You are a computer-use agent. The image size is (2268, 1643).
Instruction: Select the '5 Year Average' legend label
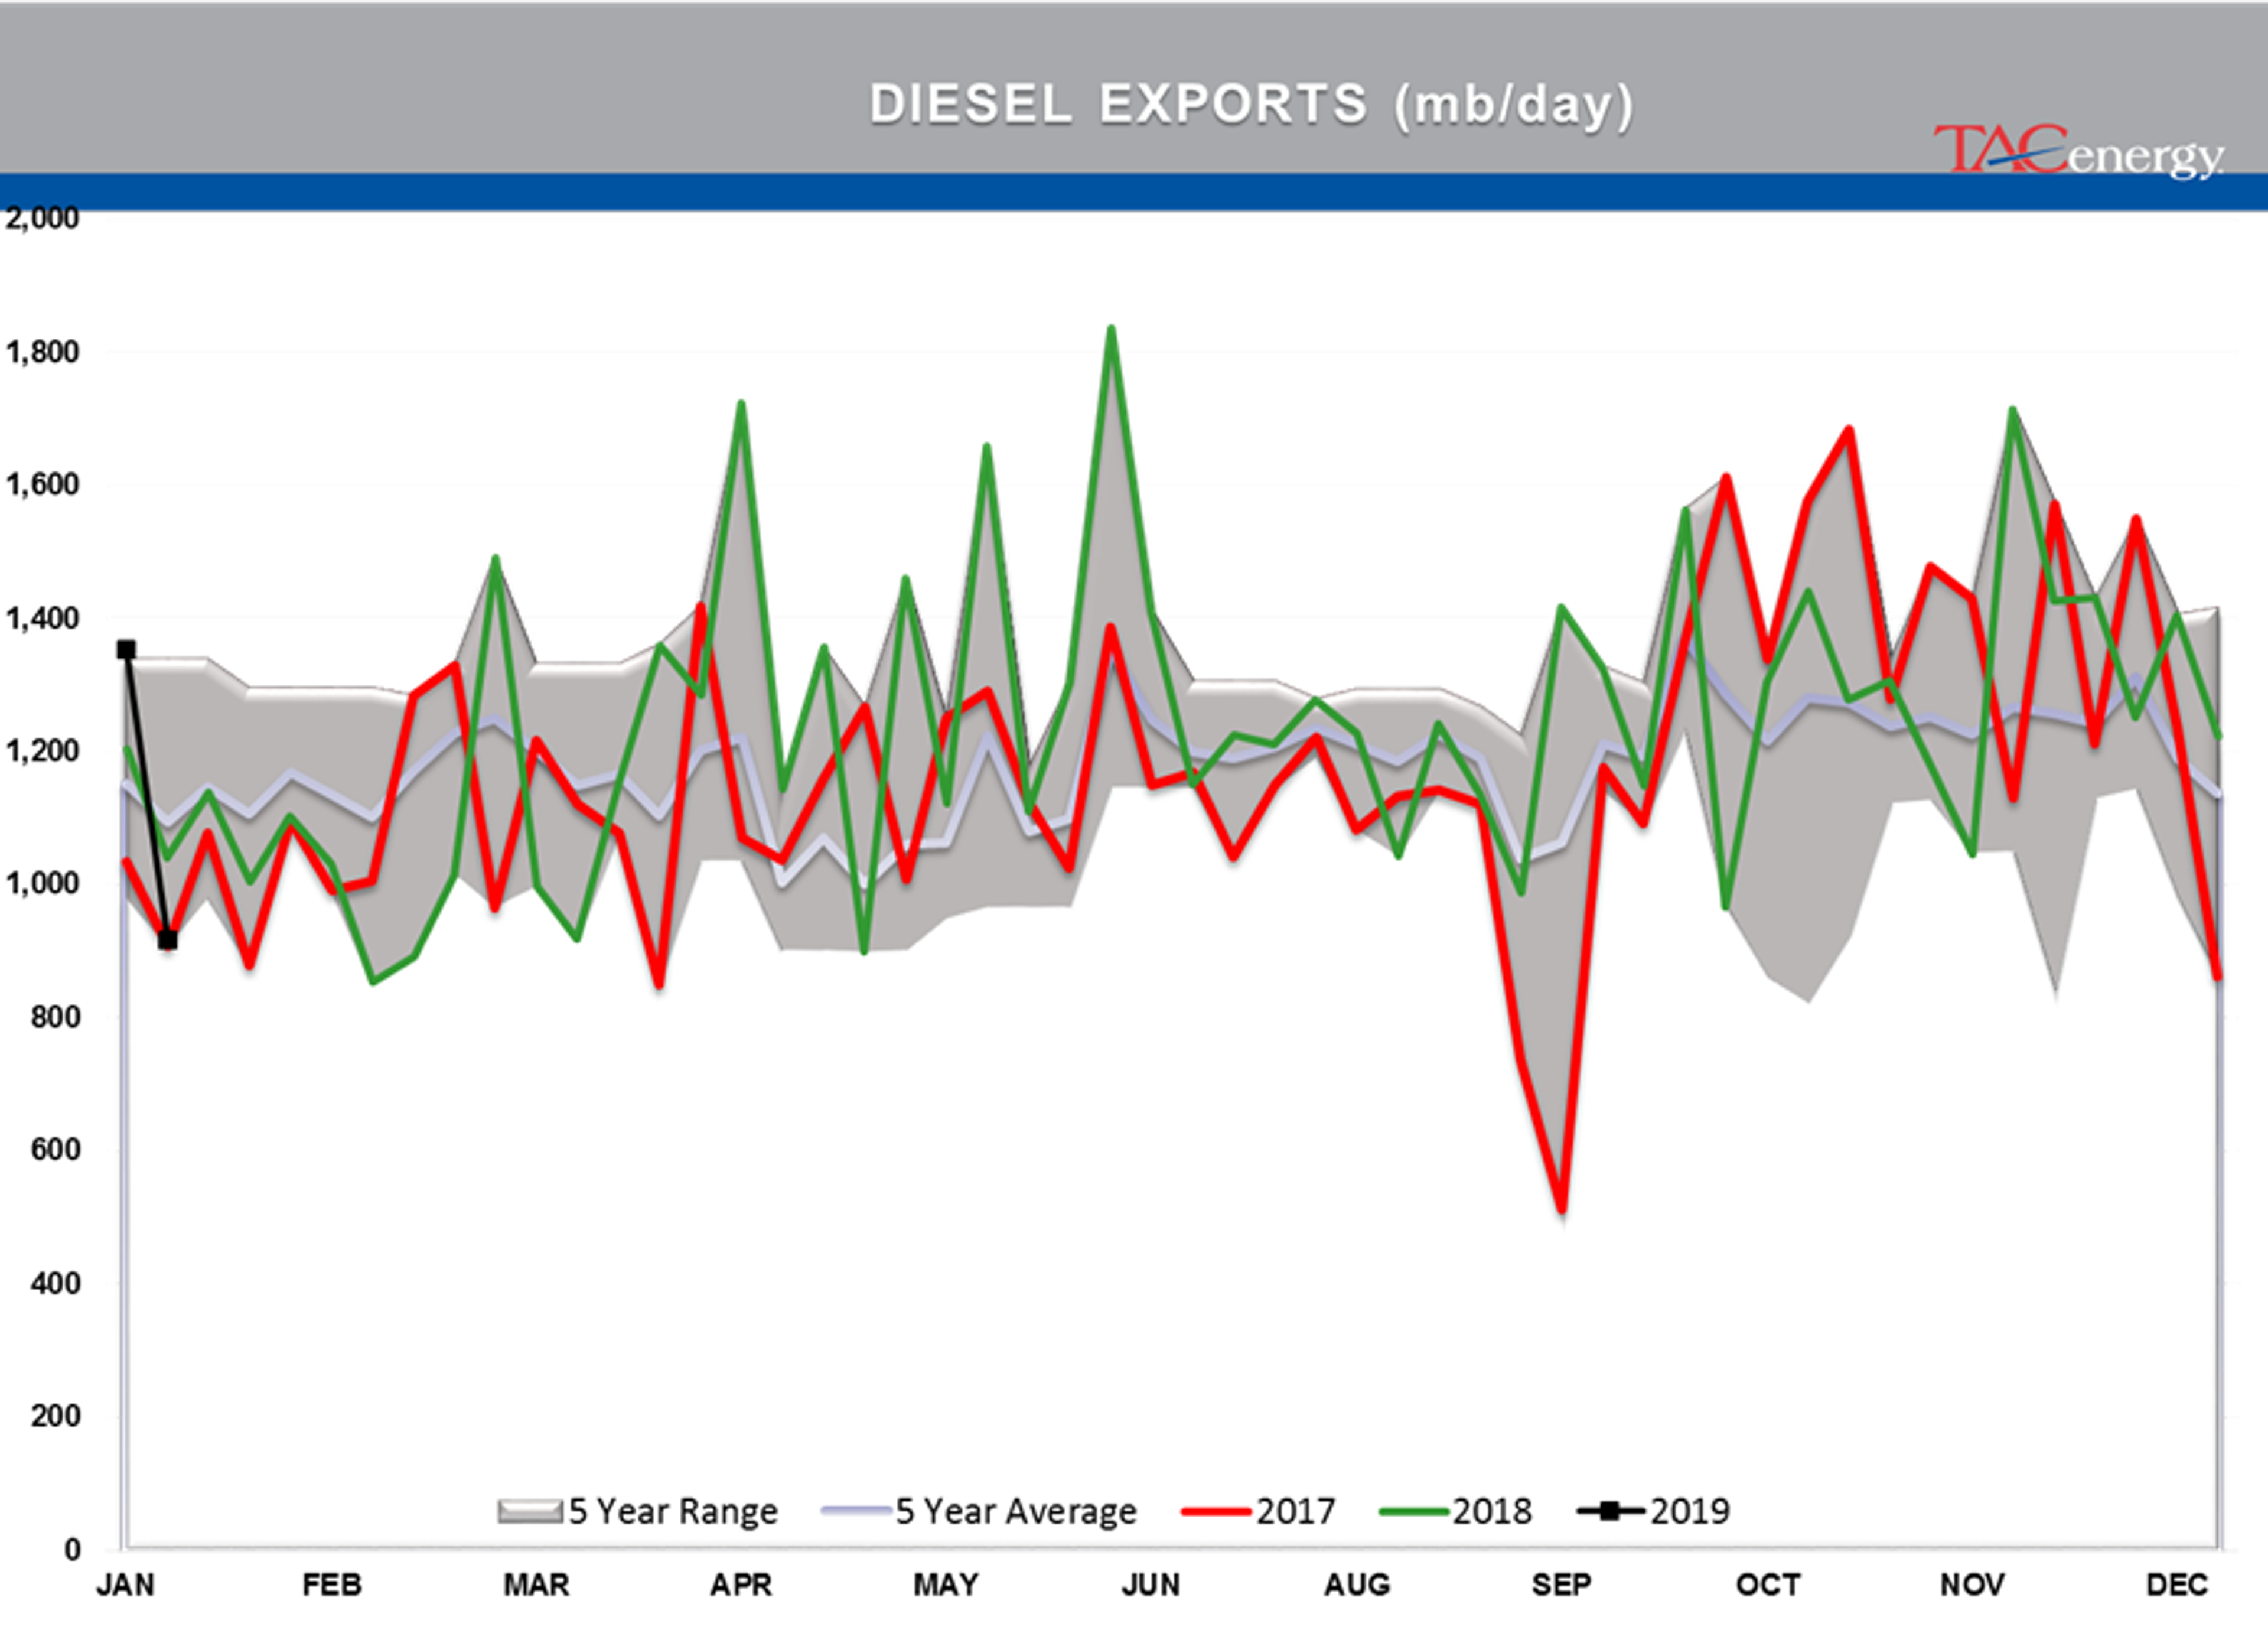pos(1016,1511)
